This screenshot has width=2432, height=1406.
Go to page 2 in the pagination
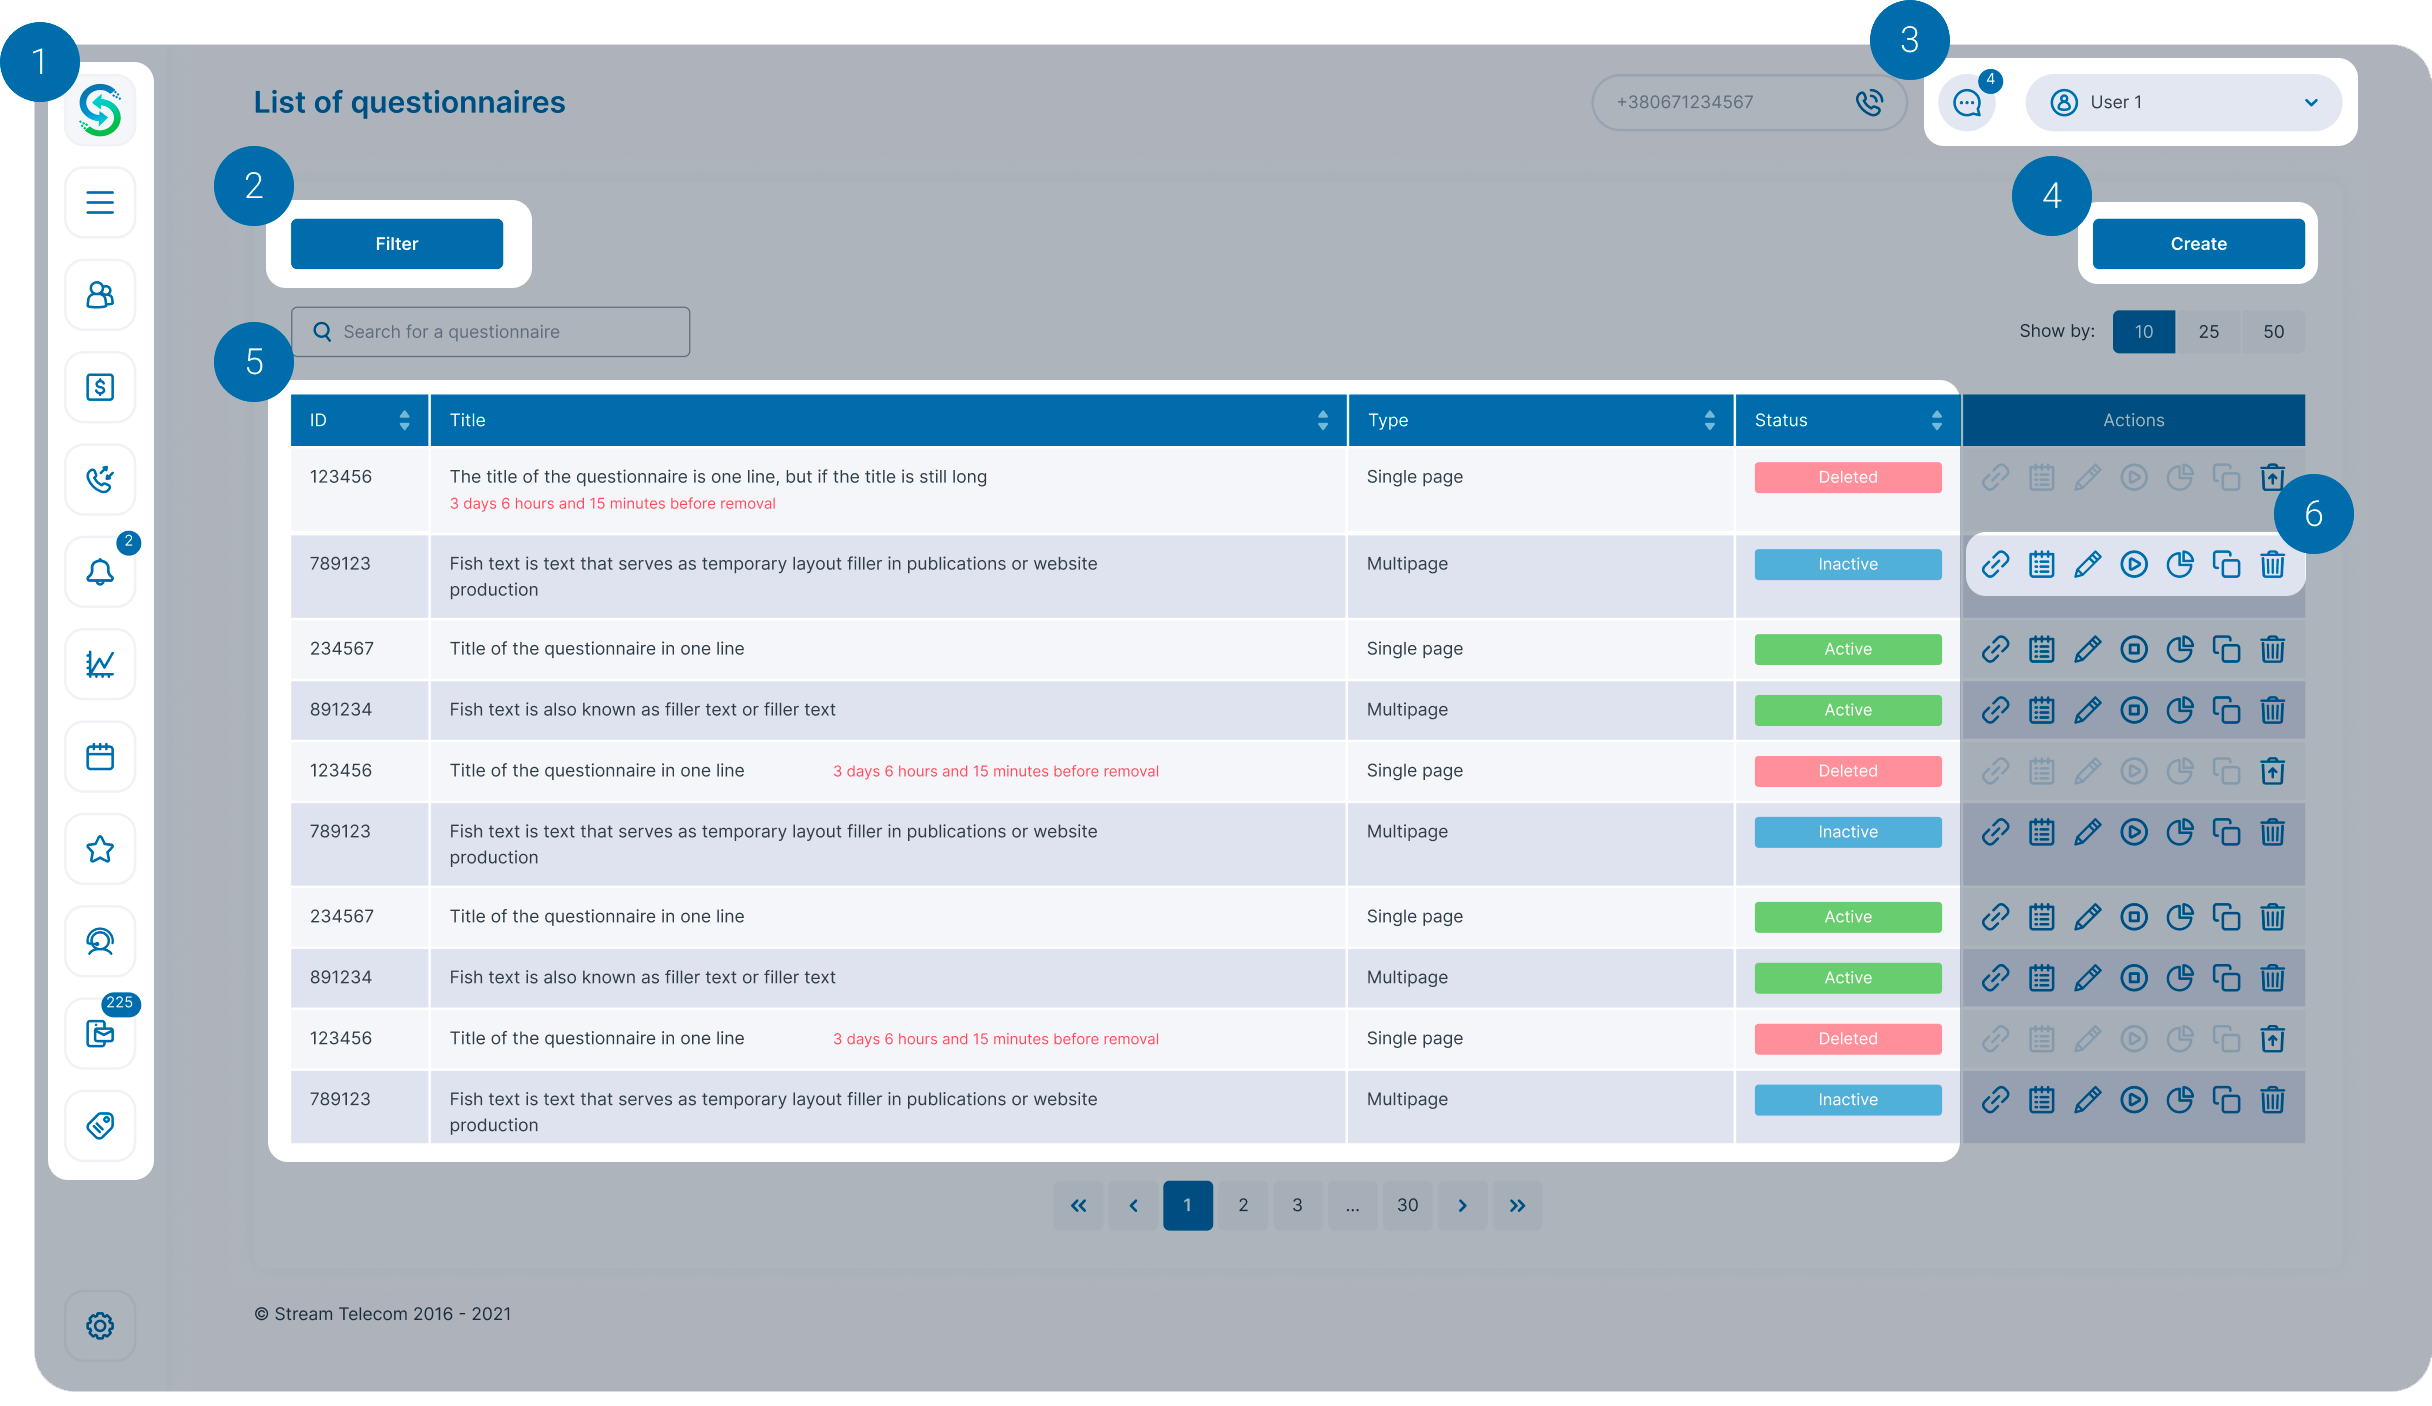(x=1243, y=1205)
